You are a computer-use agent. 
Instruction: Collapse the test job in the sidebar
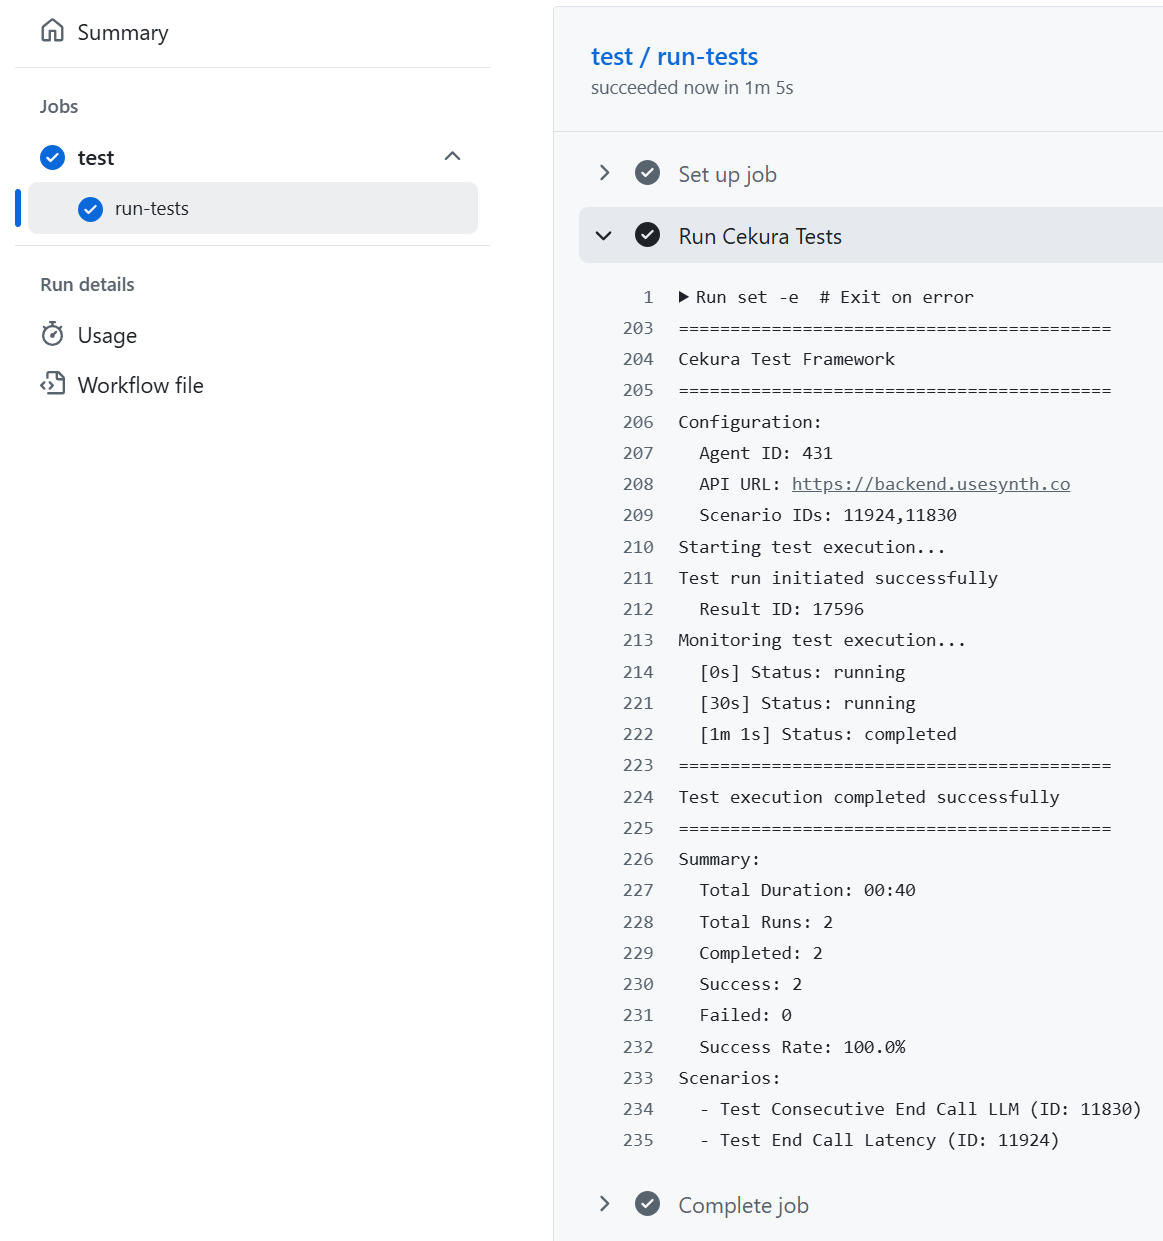click(452, 156)
